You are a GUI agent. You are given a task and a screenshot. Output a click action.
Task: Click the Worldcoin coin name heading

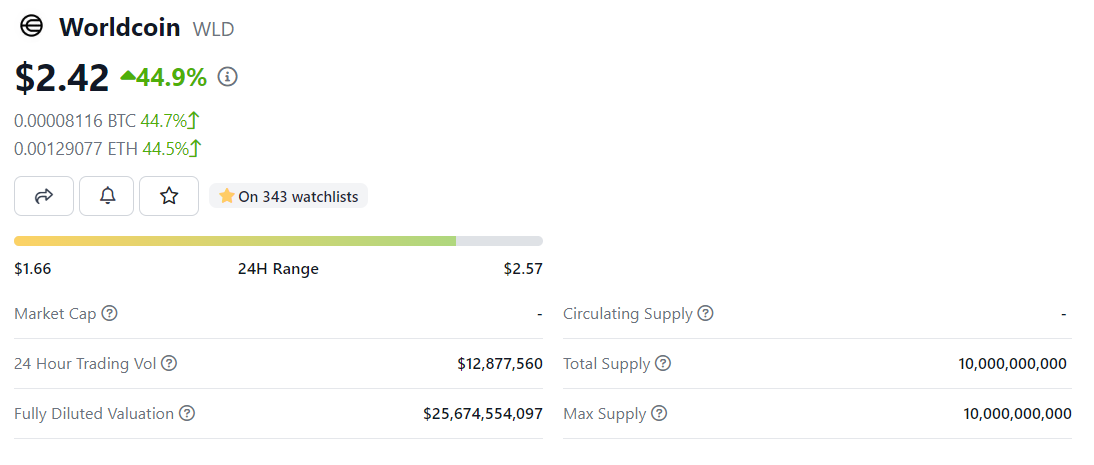tap(120, 28)
